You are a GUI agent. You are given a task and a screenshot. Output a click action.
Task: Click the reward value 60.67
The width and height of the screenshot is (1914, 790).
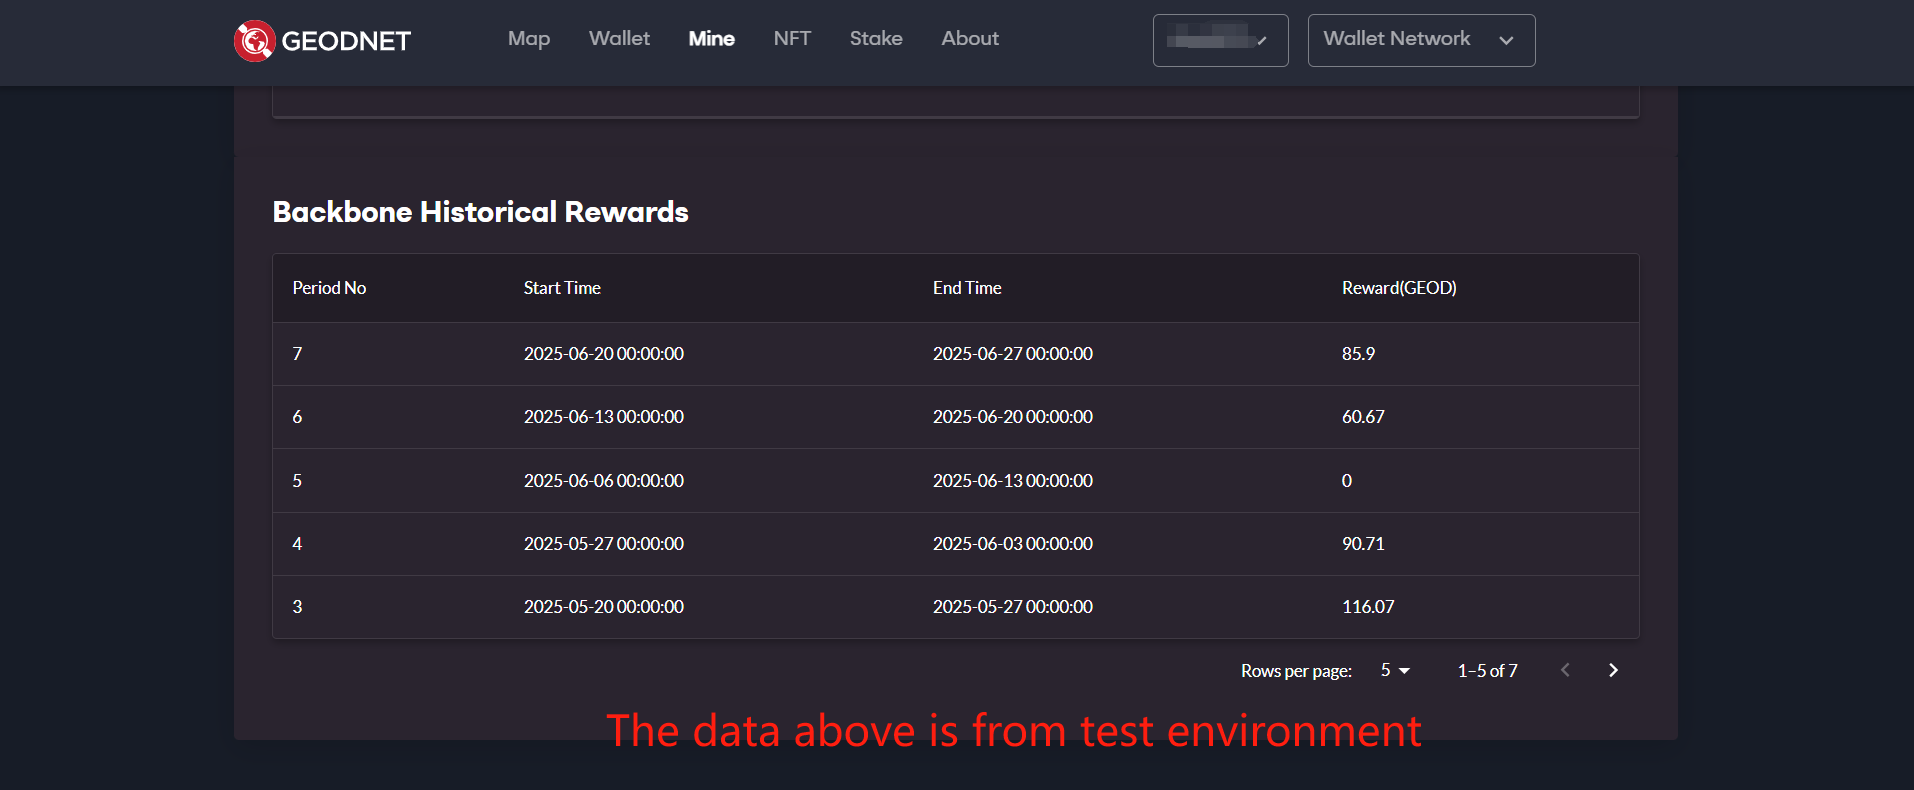pyautogui.click(x=1363, y=417)
